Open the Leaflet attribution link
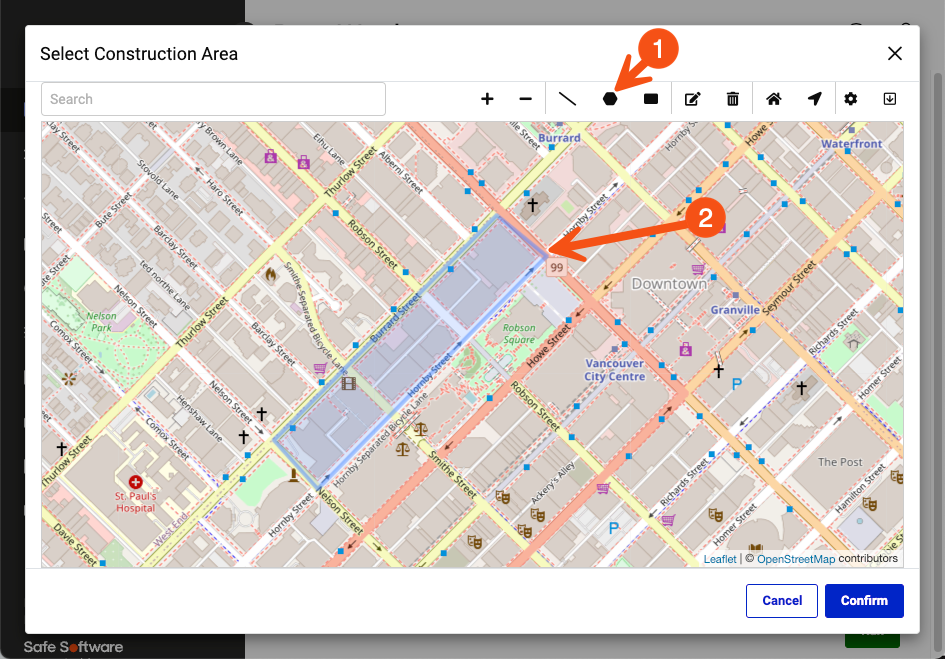945x659 pixels. pos(720,559)
